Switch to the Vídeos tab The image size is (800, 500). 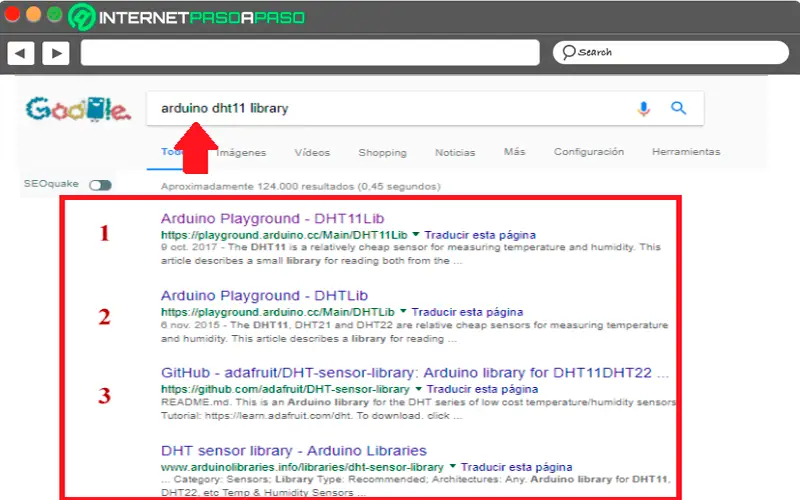tap(312, 153)
